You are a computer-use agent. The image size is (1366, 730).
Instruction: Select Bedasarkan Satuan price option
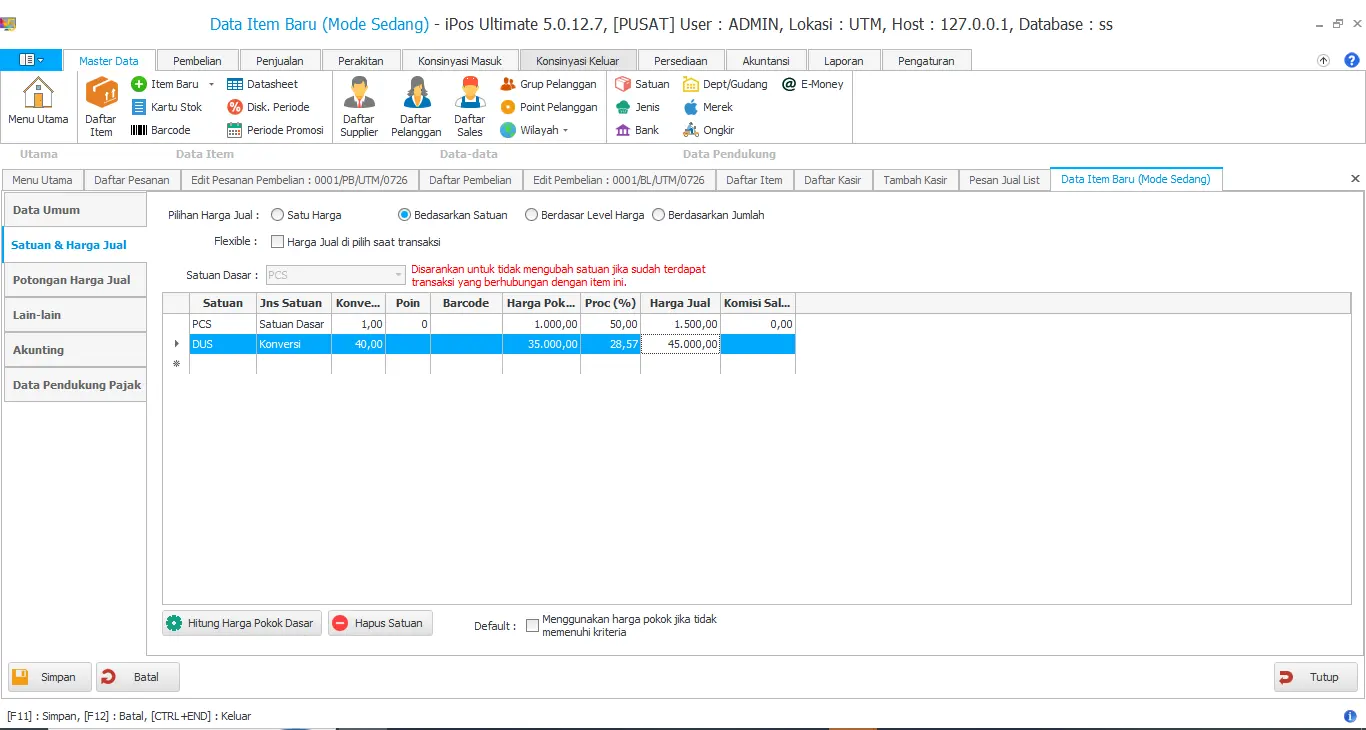(x=405, y=215)
